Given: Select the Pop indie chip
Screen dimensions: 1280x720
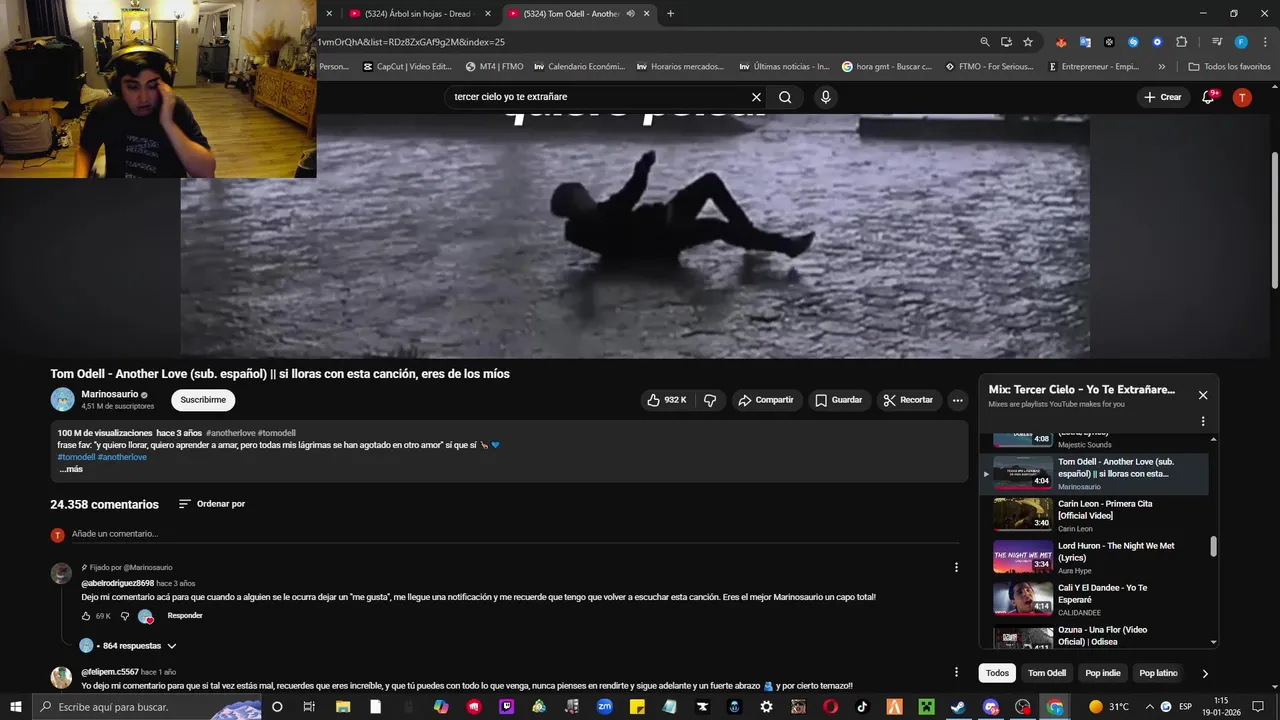Looking at the screenshot, I should point(1103,673).
